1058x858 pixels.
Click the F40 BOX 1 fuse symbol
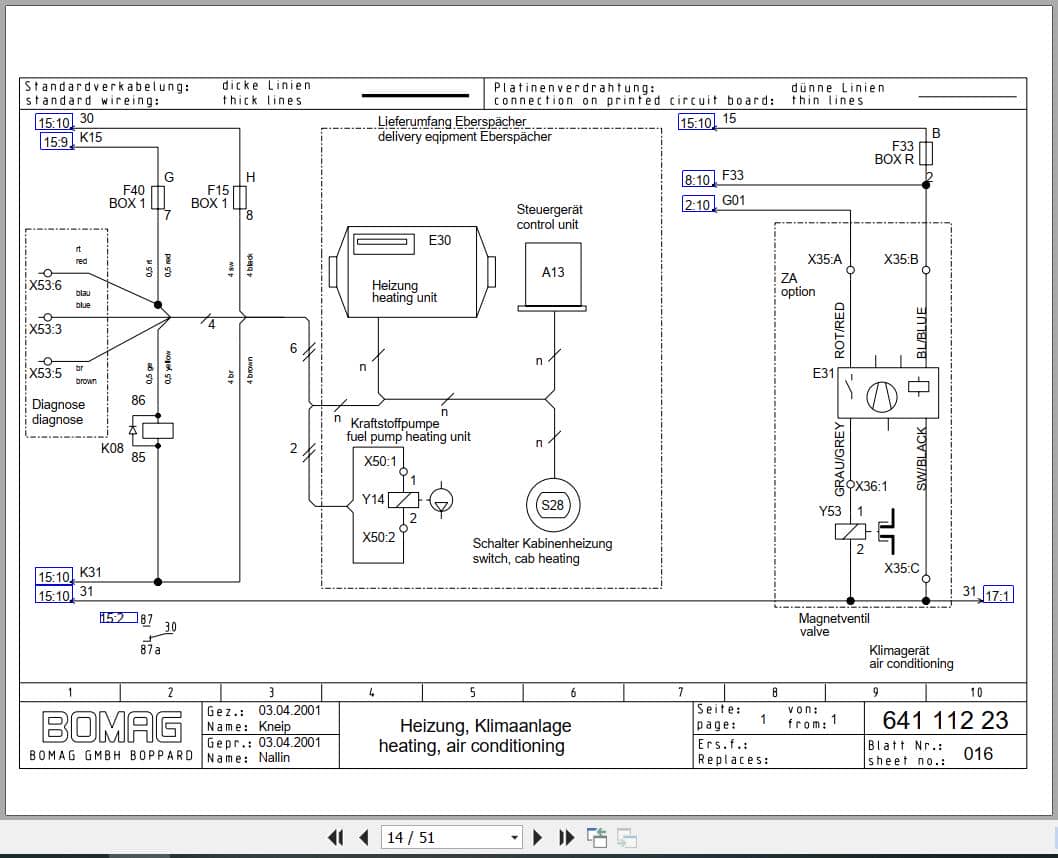(x=159, y=198)
